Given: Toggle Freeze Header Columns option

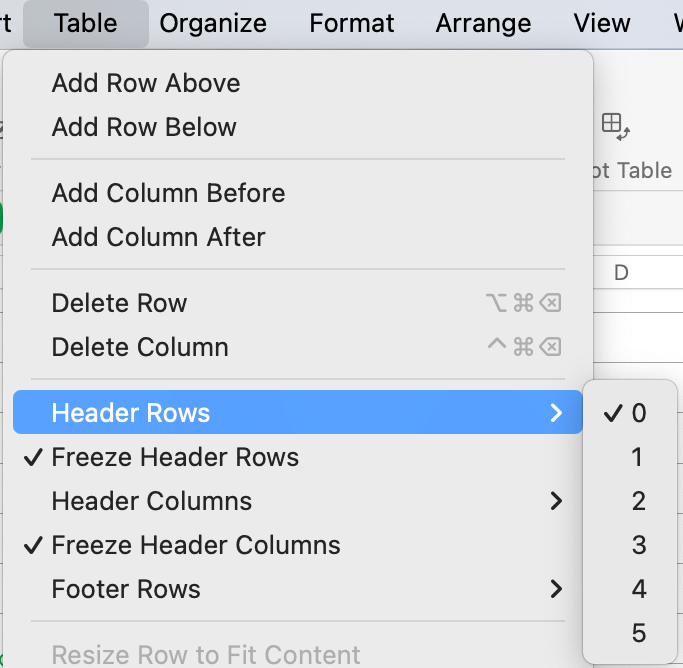Looking at the screenshot, I should tap(196, 545).
